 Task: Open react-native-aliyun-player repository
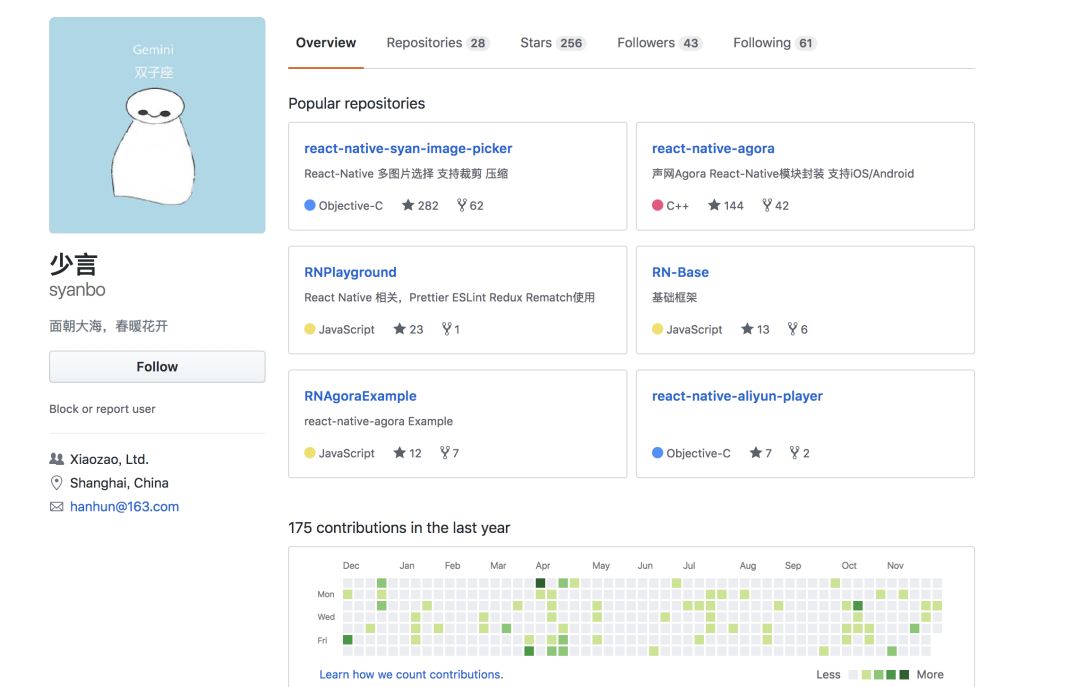point(737,396)
